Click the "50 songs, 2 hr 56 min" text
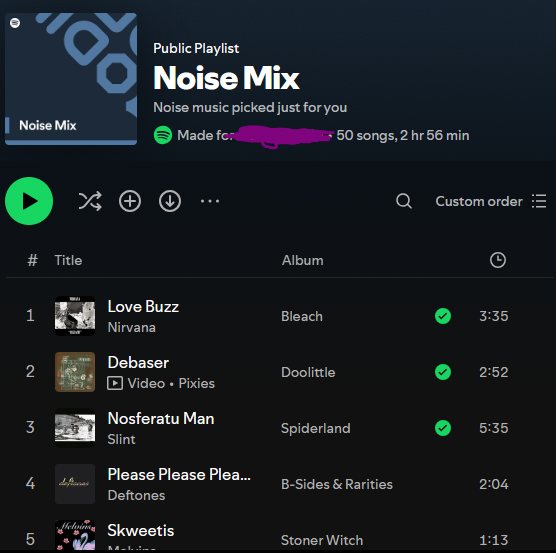Viewport: 556px width, 553px height. (x=403, y=135)
